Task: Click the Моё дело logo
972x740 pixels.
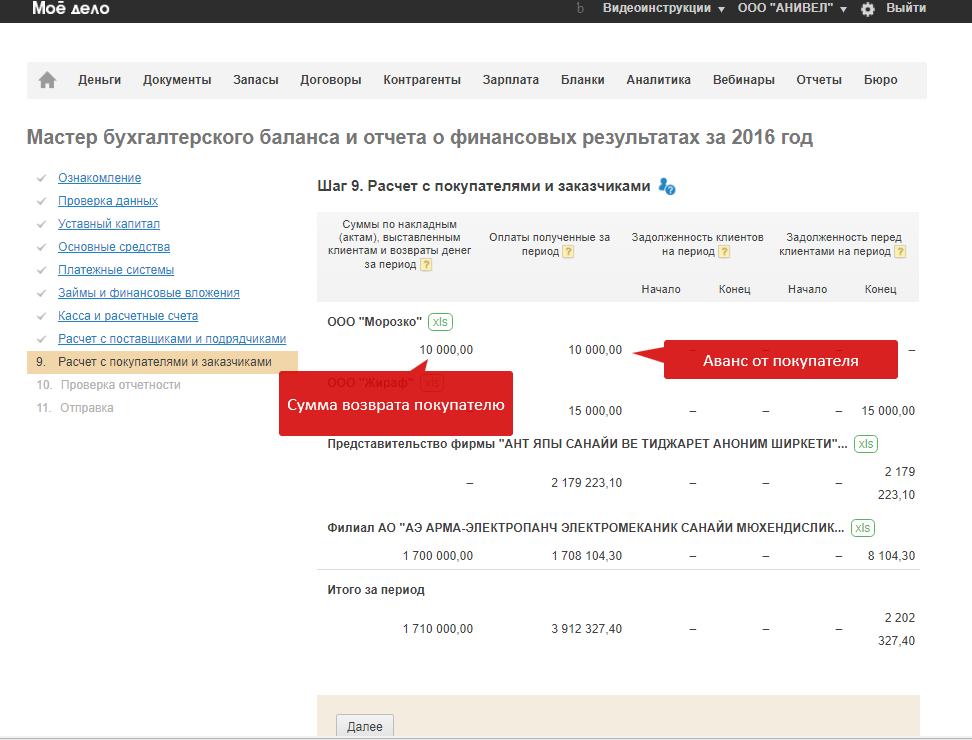Action: pos(71,9)
